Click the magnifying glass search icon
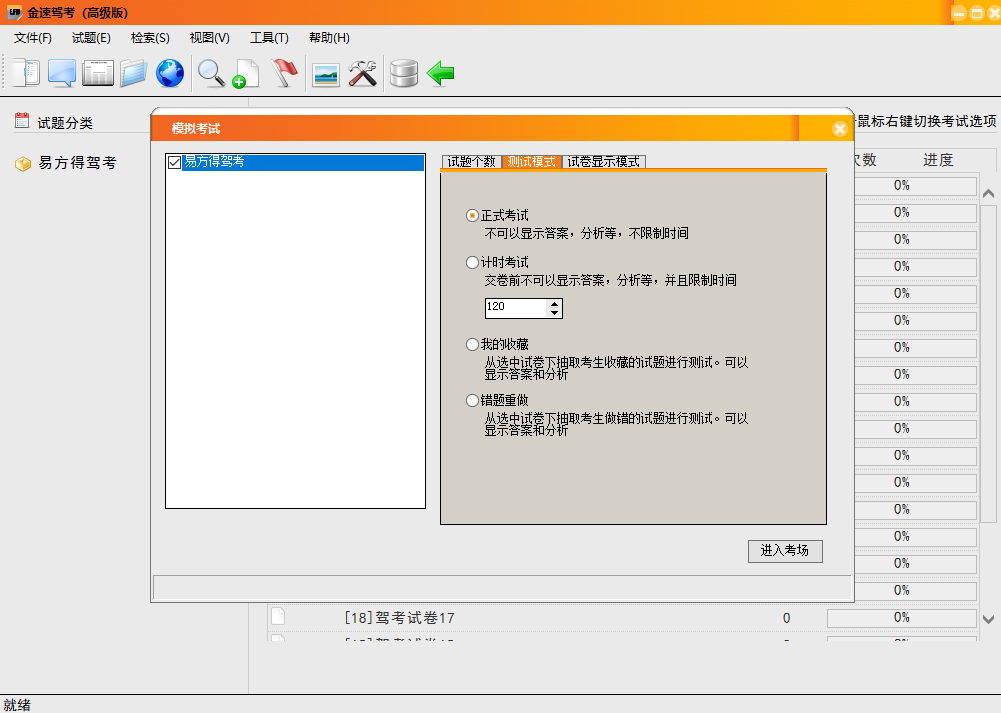This screenshot has width=1001, height=713. [211, 73]
